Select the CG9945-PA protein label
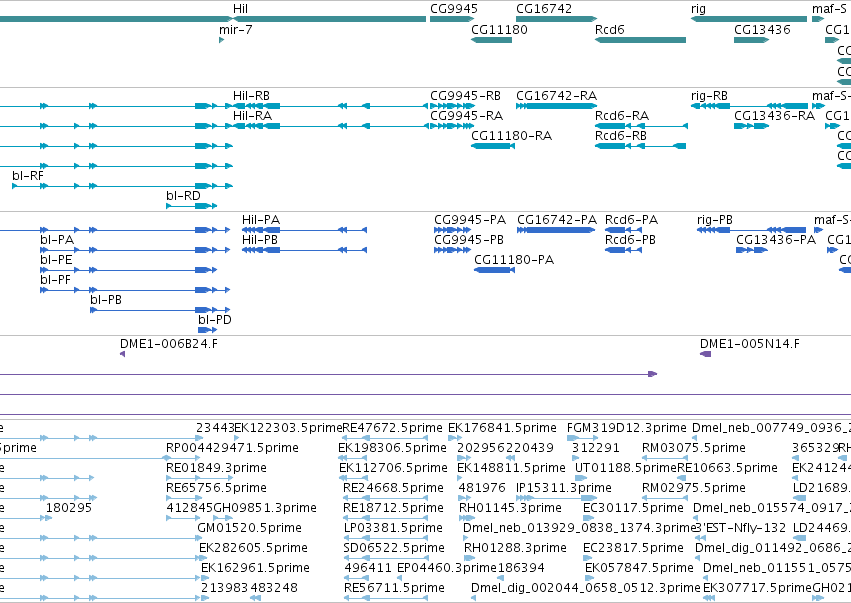This screenshot has height=603, width=851. coord(470,220)
